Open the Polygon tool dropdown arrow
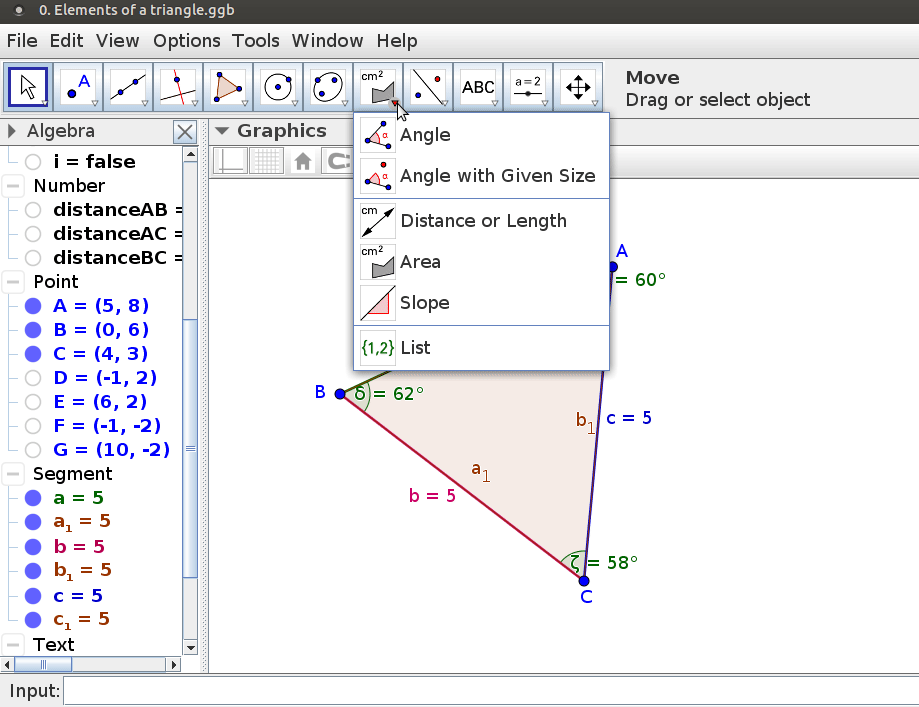The height and width of the screenshot is (707, 919). tap(245, 104)
